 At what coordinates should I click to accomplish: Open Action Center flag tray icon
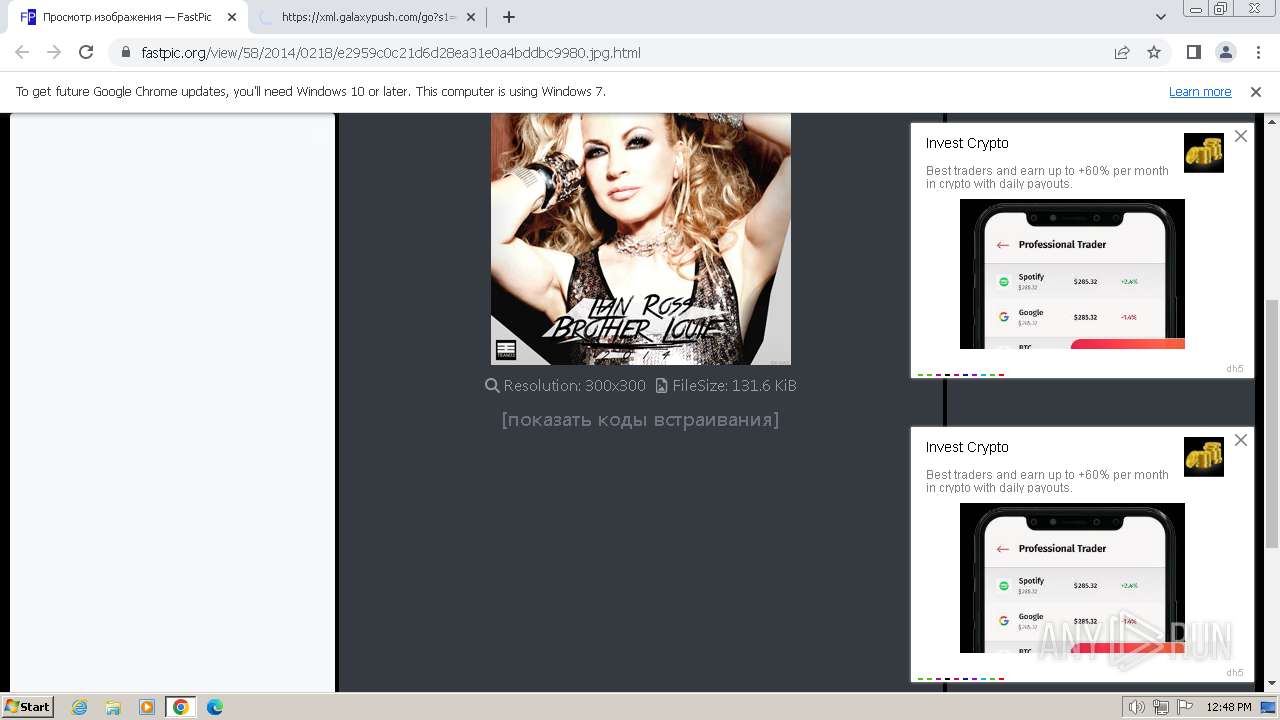pos(1184,707)
